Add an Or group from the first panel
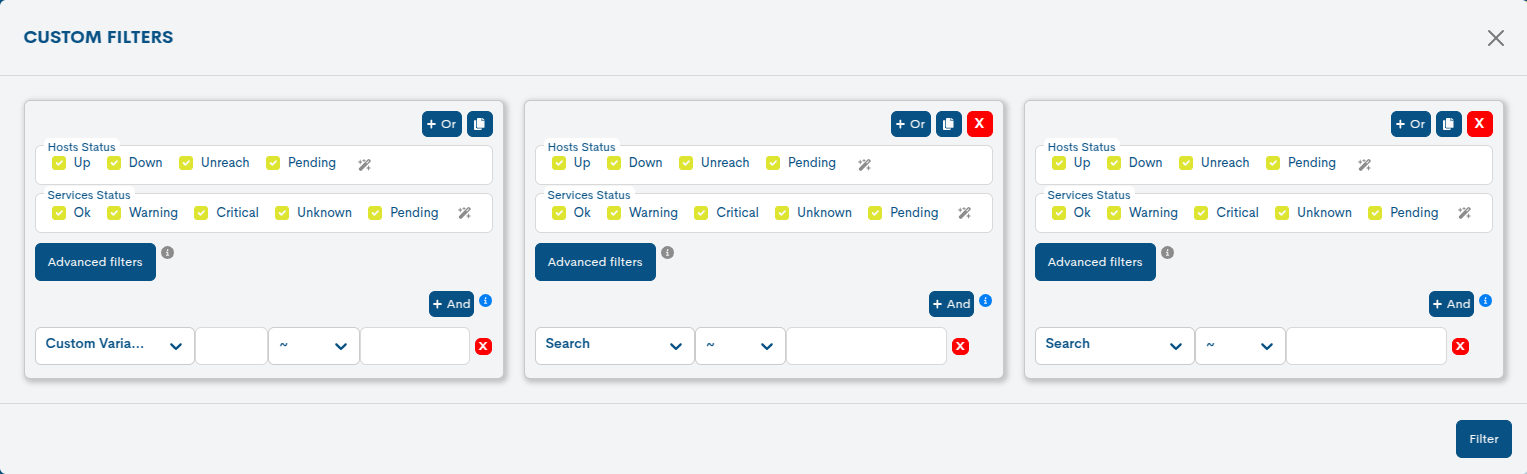Image resolution: width=1527 pixels, height=474 pixels. click(x=441, y=124)
